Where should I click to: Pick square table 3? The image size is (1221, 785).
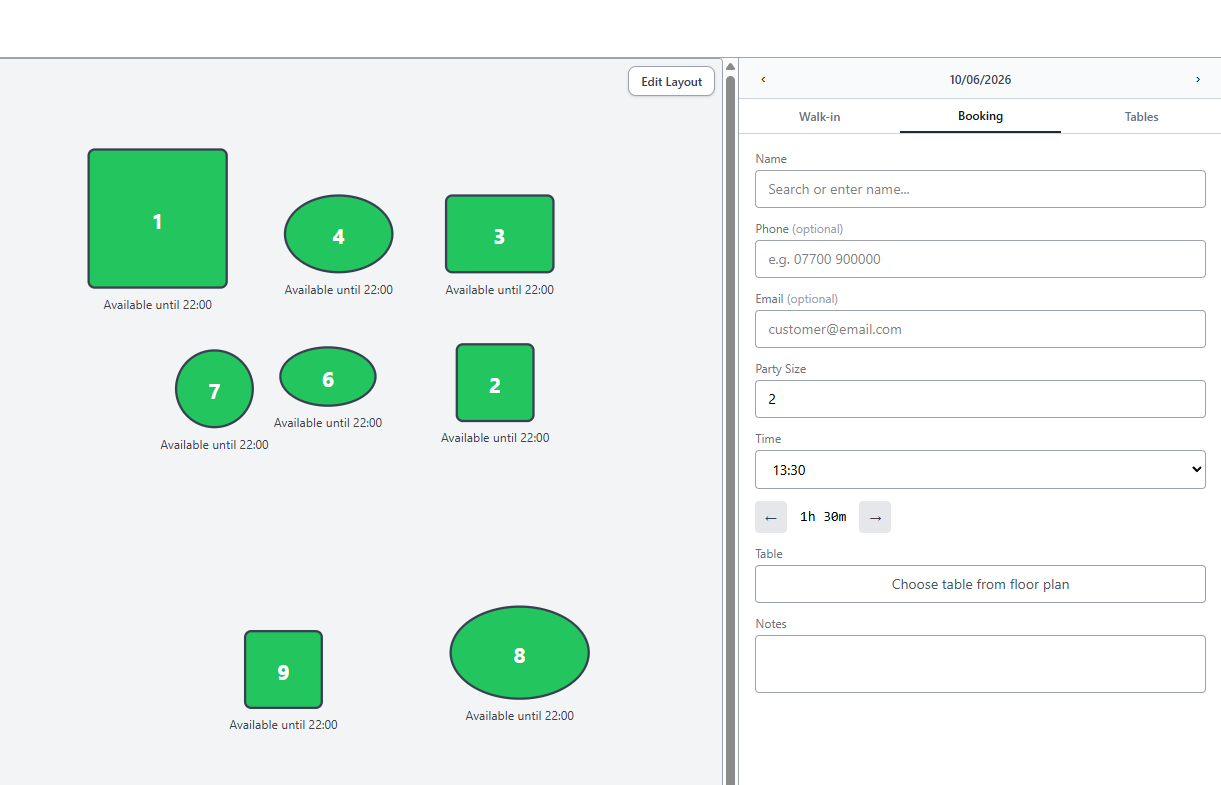[500, 234]
